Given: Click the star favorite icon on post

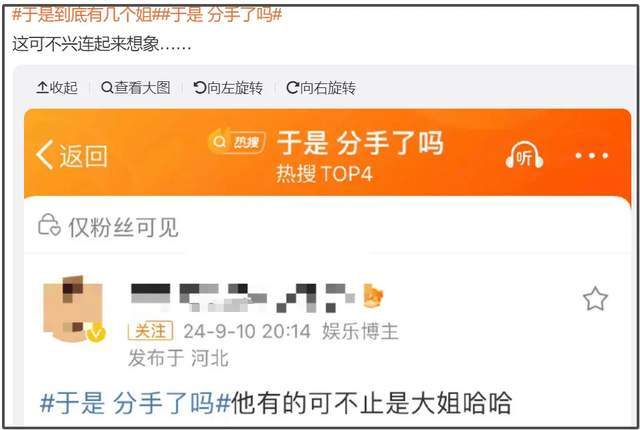Looking at the screenshot, I should [595, 299].
